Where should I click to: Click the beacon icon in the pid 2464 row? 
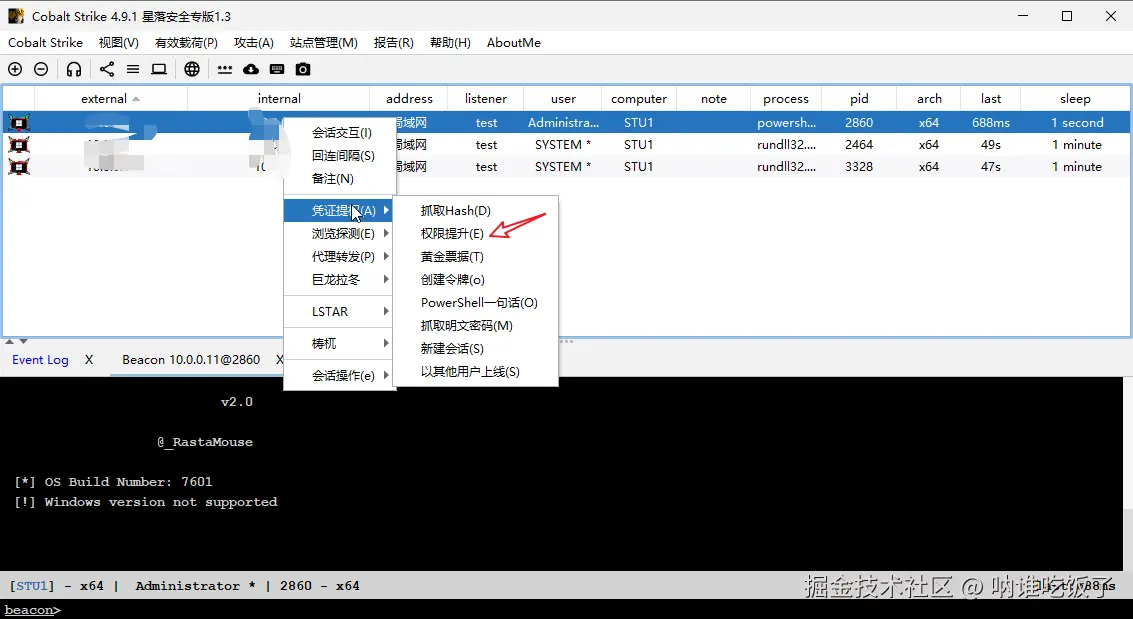[x=19, y=144]
